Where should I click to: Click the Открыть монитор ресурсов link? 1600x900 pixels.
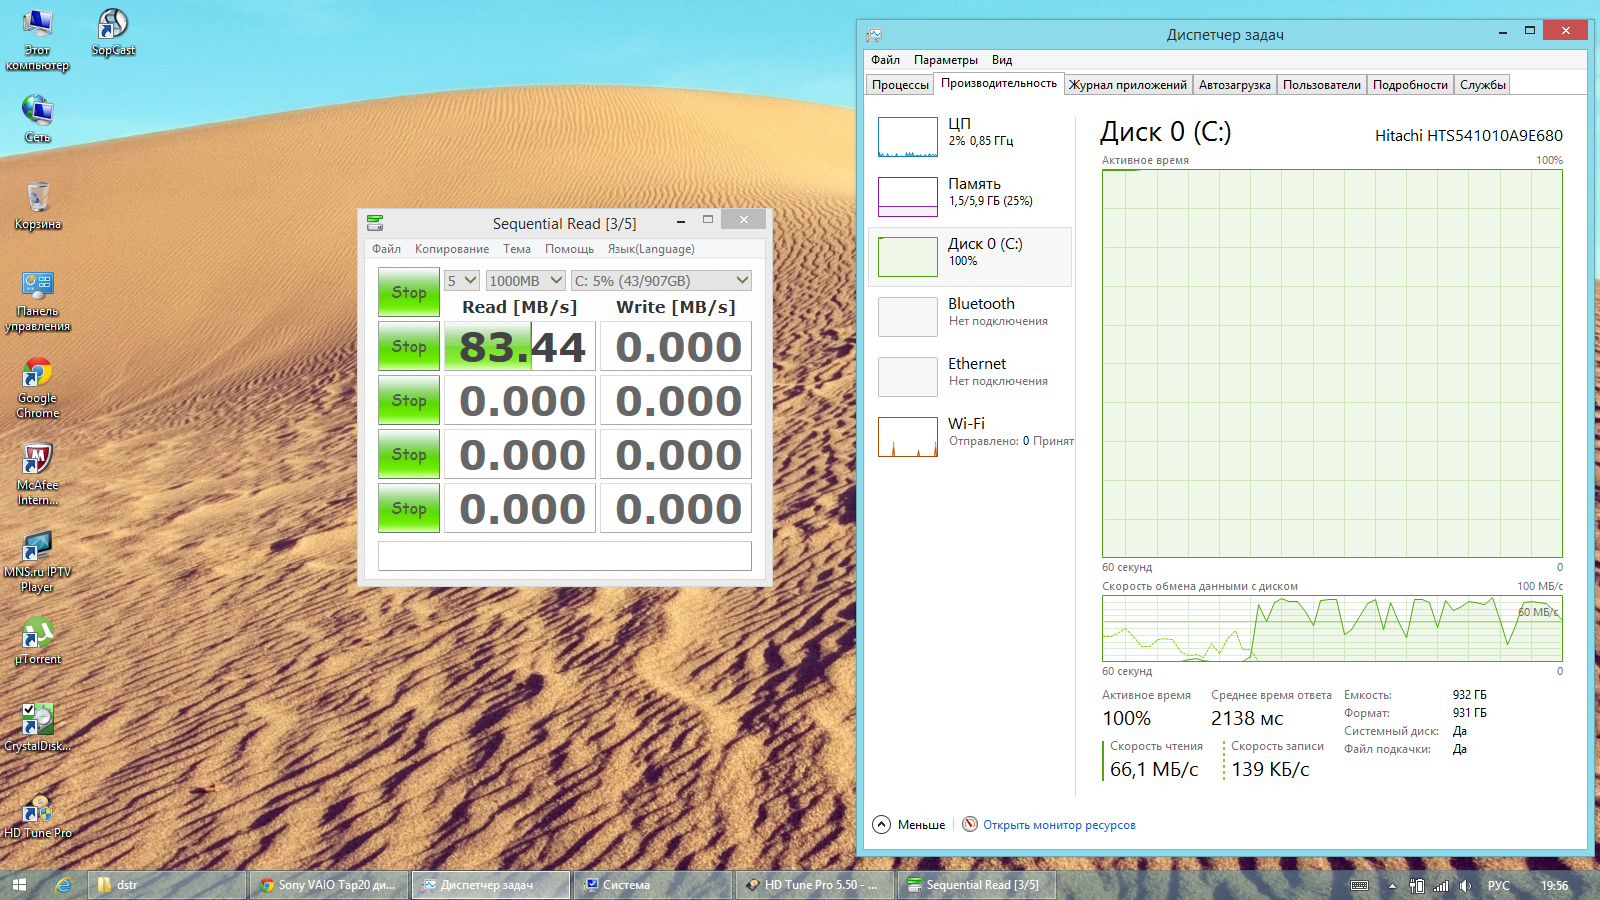(x=1058, y=825)
